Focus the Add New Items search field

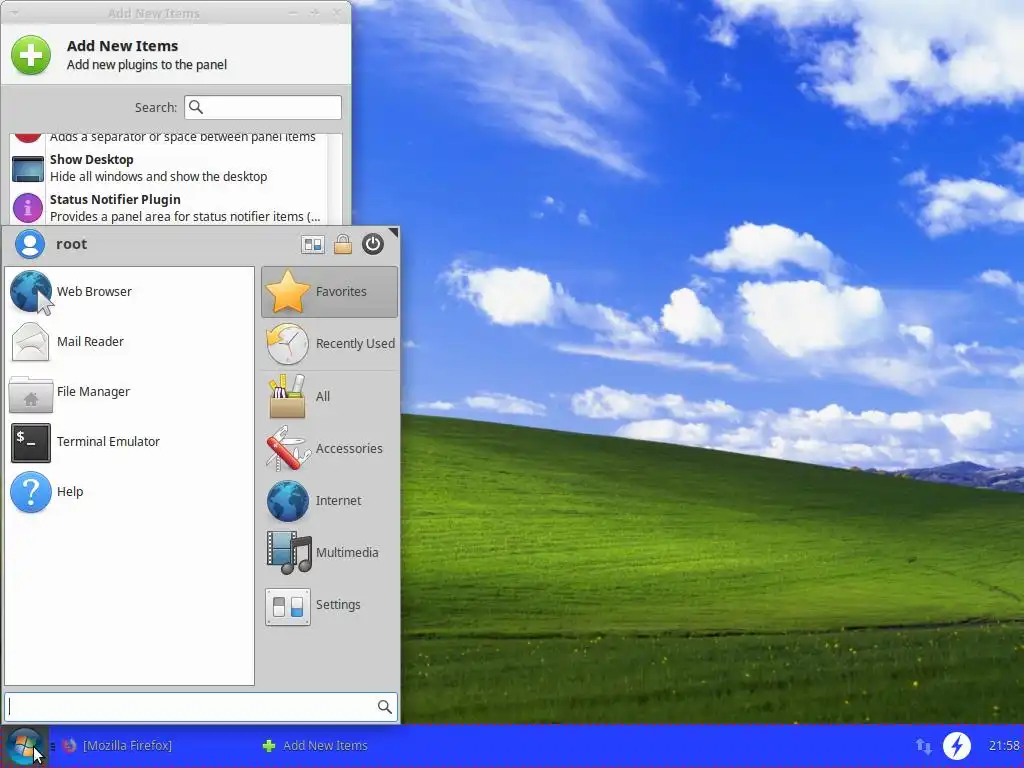click(263, 108)
